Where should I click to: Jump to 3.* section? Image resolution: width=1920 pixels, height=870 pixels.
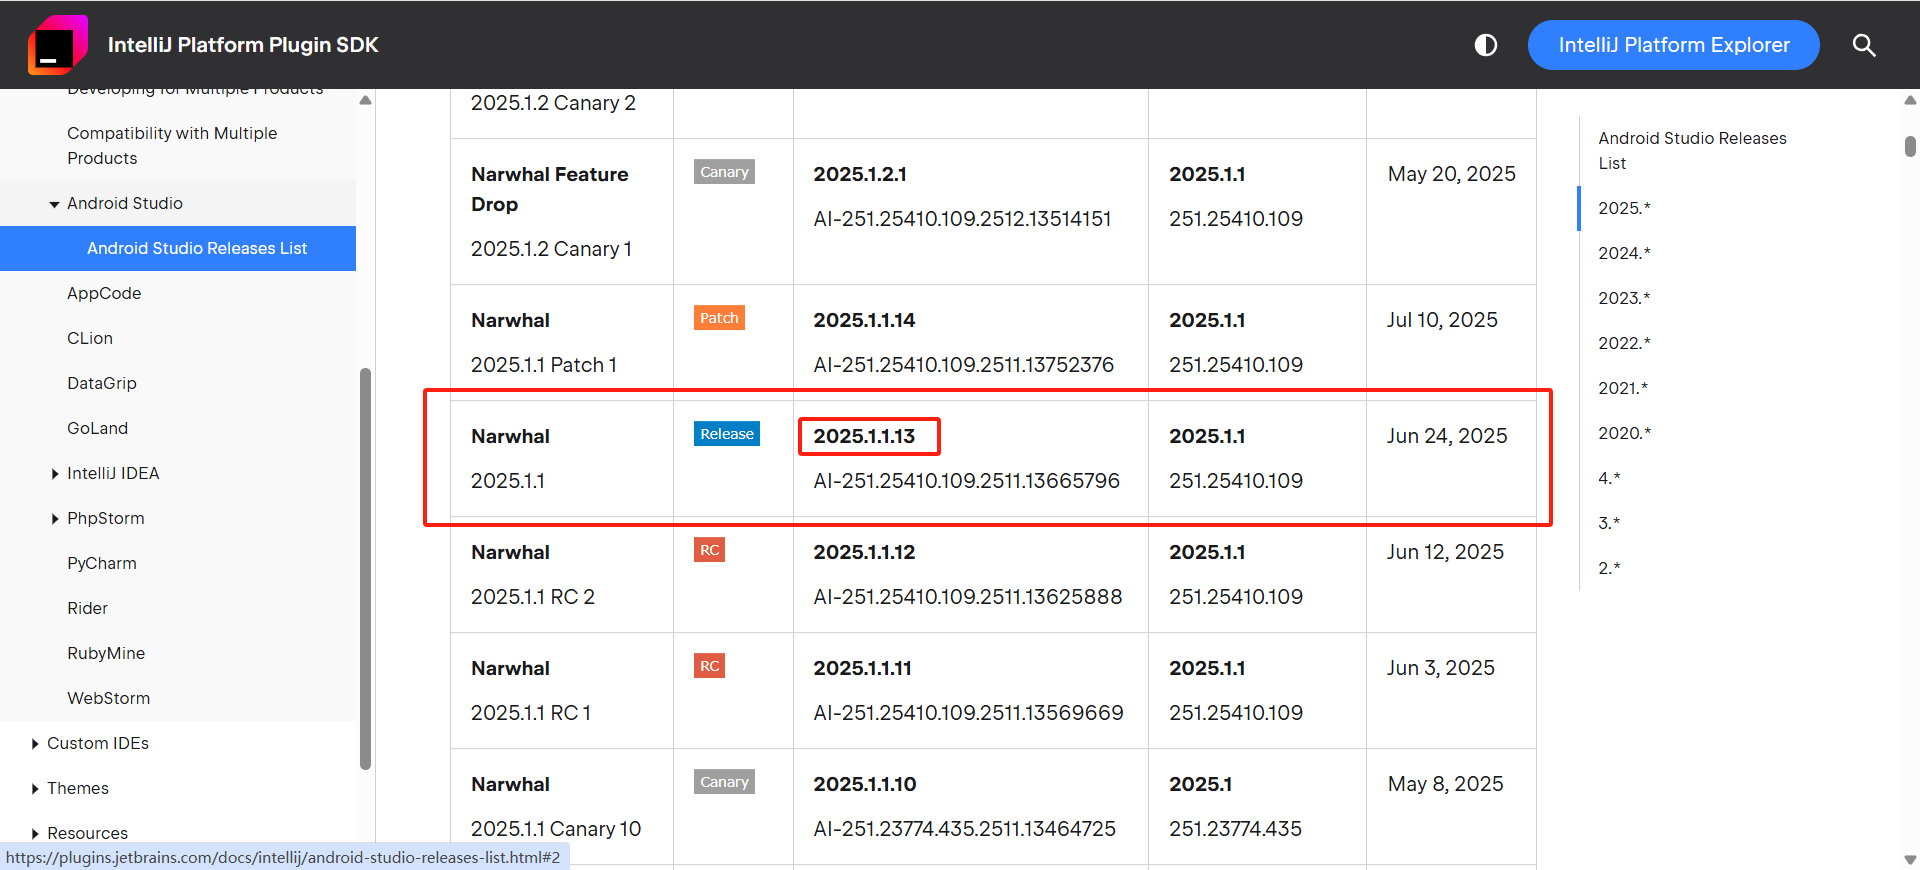(1609, 523)
